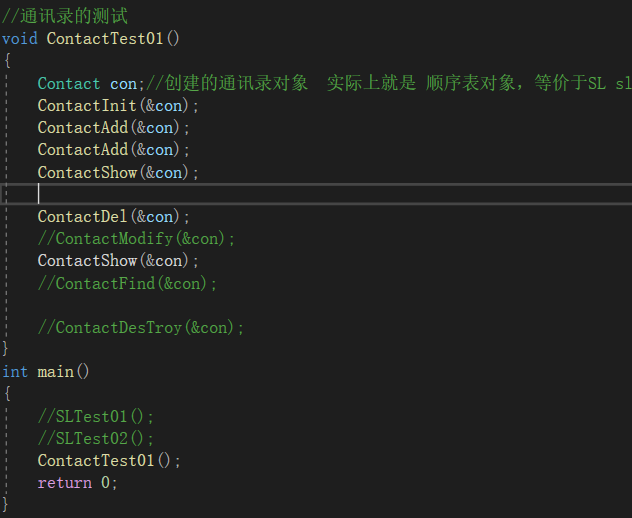Click the commented //ContactModify(&con); line
The height and width of the screenshot is (518, 632).
click(136, 239)
